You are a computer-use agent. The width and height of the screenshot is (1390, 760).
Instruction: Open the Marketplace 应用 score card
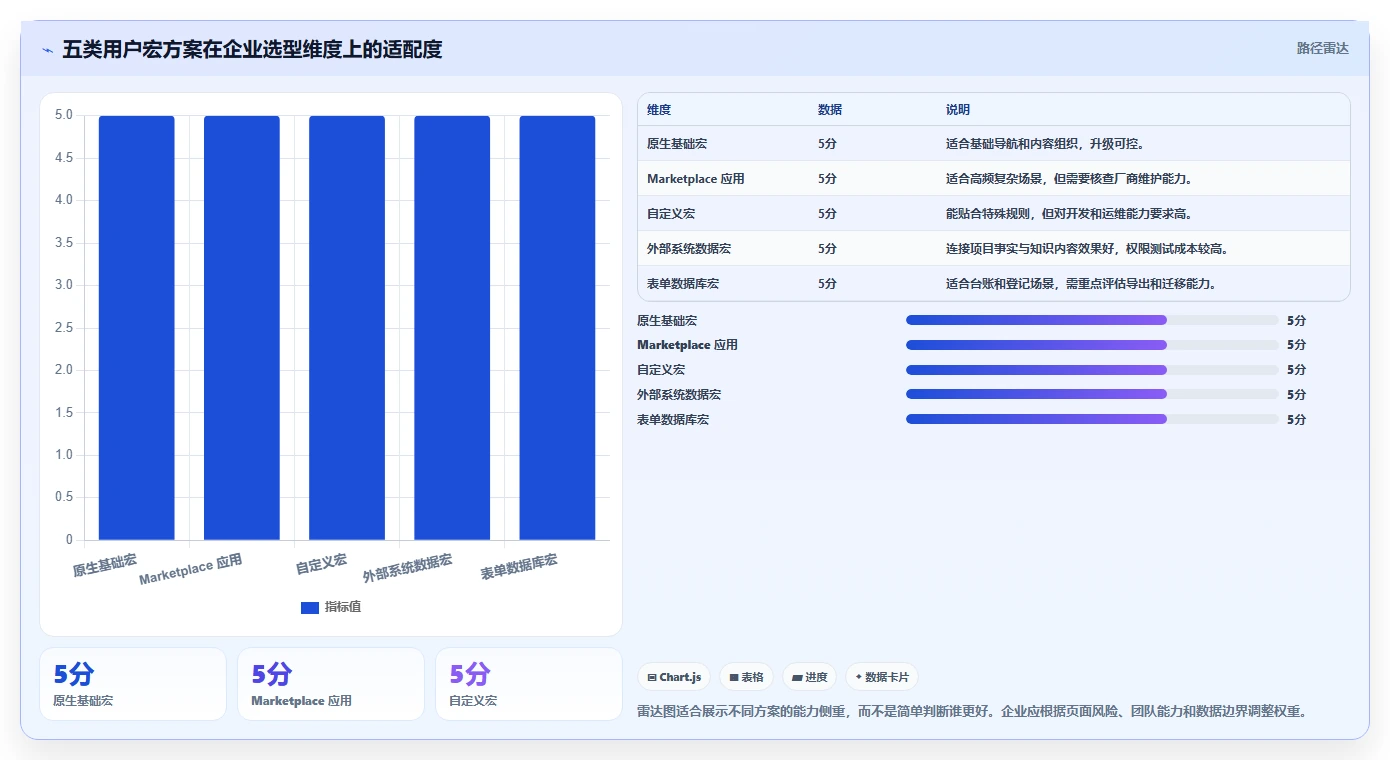[331, 684]
